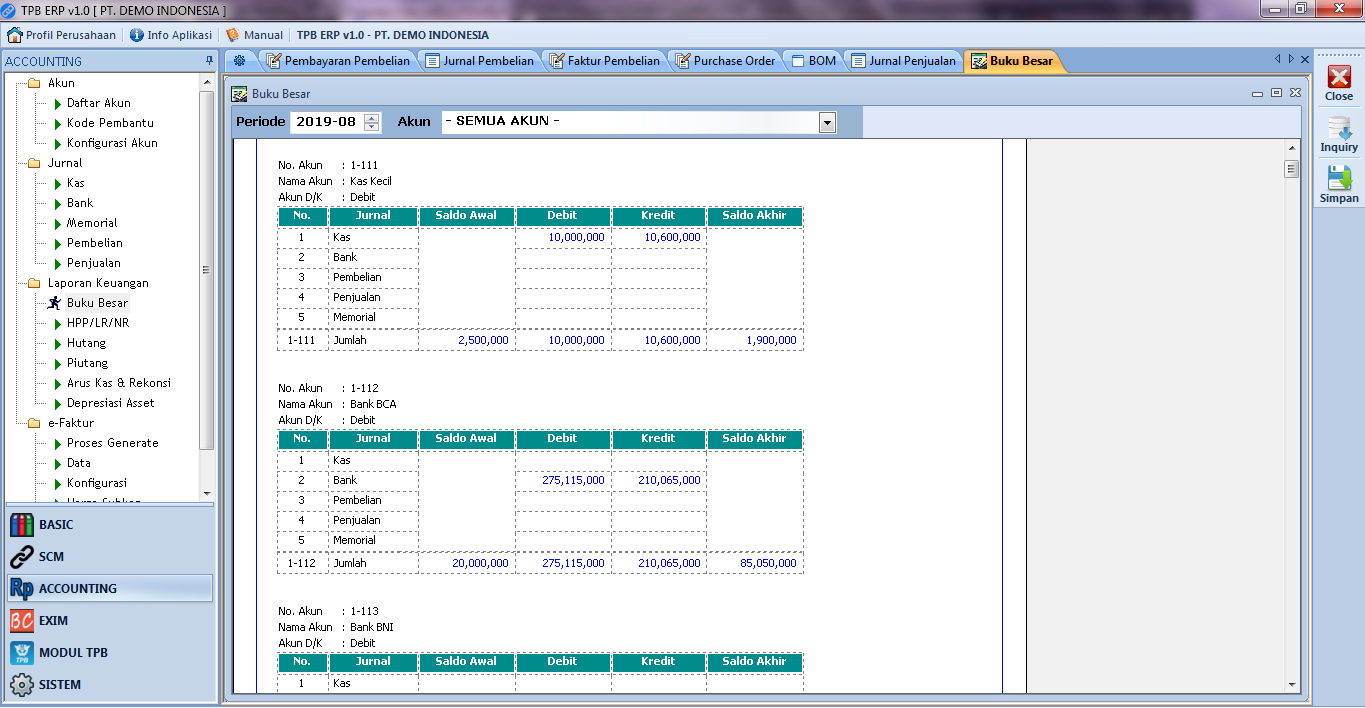This screenshot has height=708, width=1365.
Task: Open MODUL TPB module icon
Action: 22,653
